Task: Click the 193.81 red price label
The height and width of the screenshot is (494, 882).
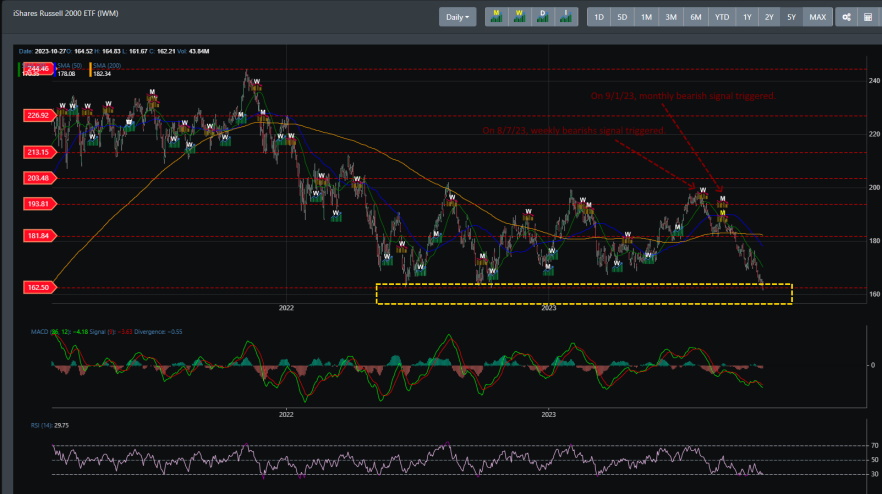Action: click(x=39, y=204)
